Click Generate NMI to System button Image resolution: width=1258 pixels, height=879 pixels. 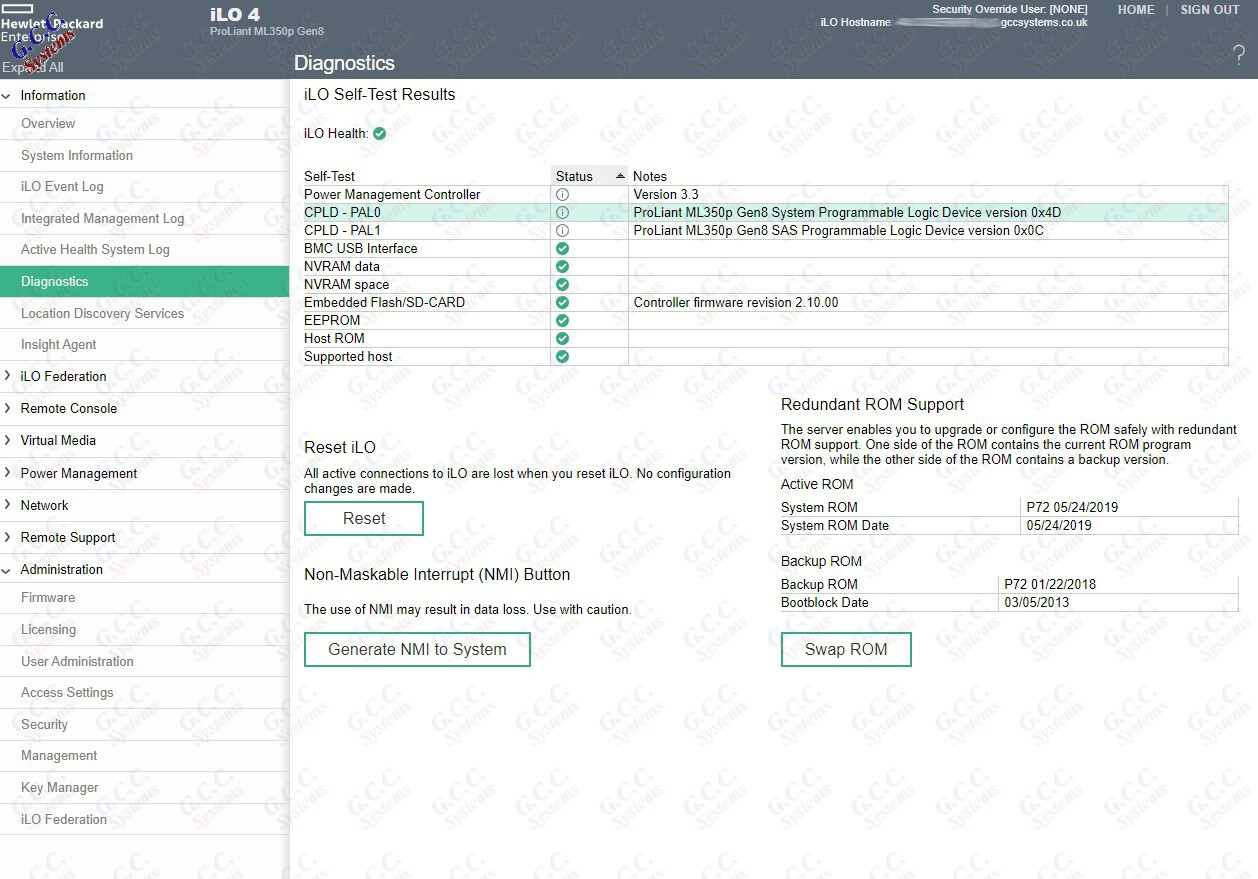(x=417, y=650)
